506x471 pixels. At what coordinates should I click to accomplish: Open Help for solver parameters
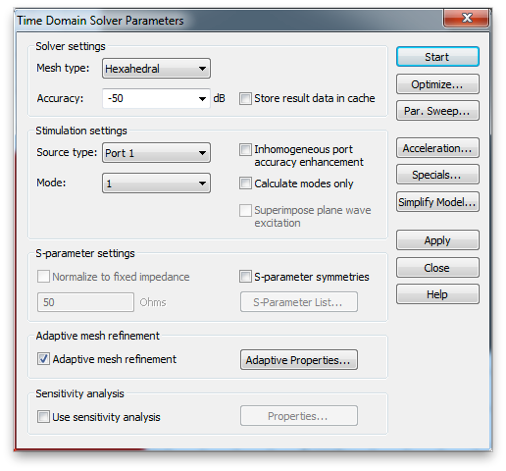tap(437, 294)
